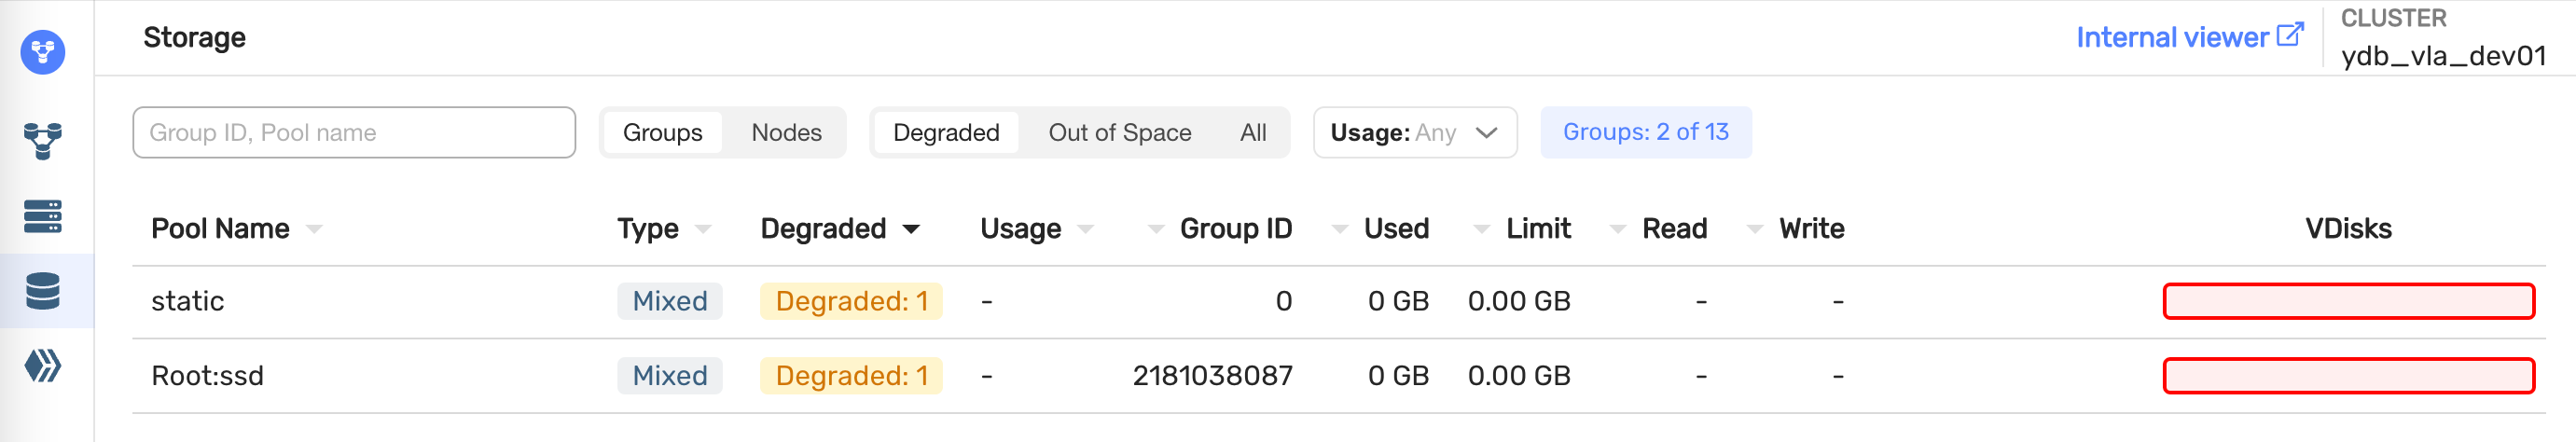Click the YDB logo icon in sidebar
The height and width of the screenshot is (442, 2576).
coord(43,52)
